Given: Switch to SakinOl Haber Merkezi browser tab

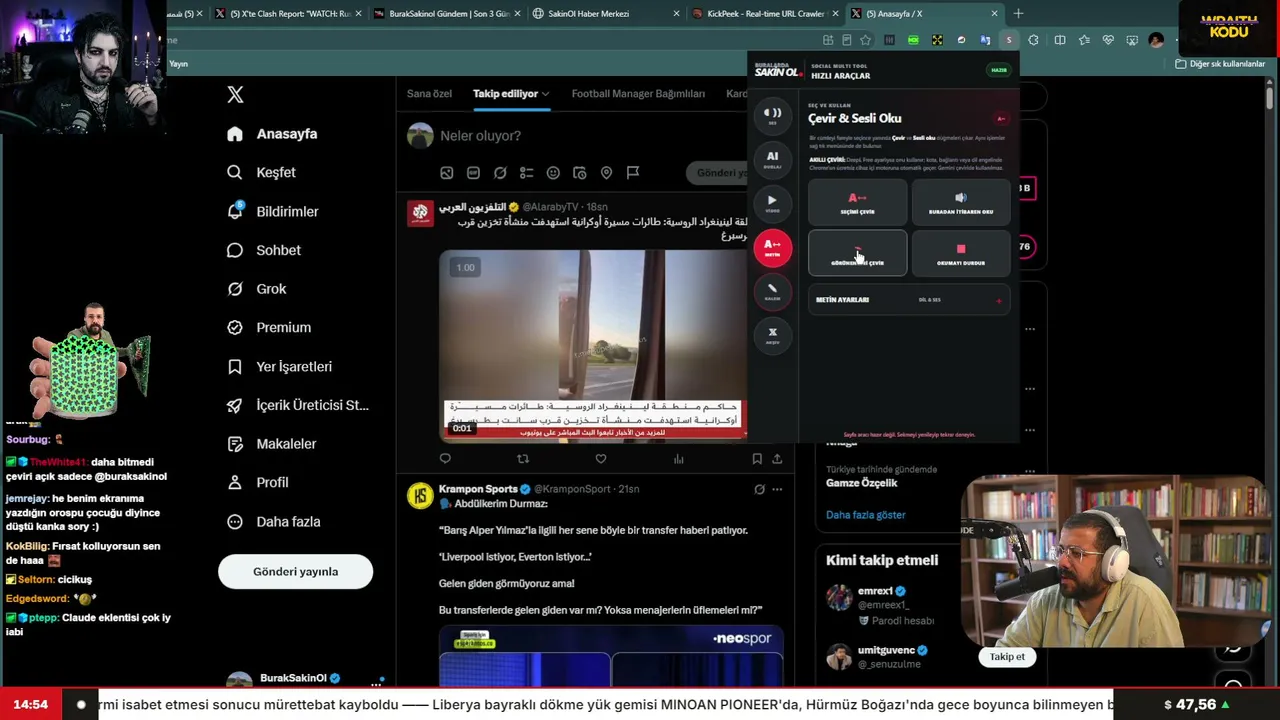Looking at the screenshot, I should [603, 14].
